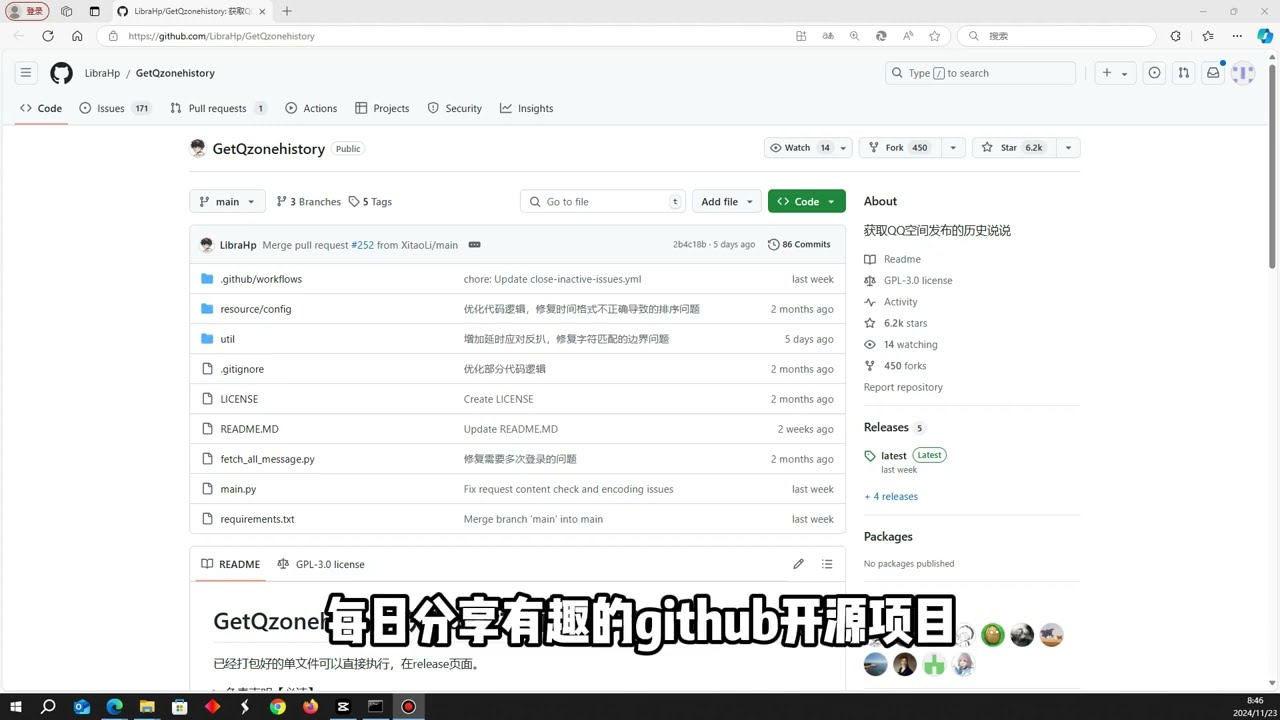
Task: Open 6.2k stars link in About
Action: pos(905,323)
